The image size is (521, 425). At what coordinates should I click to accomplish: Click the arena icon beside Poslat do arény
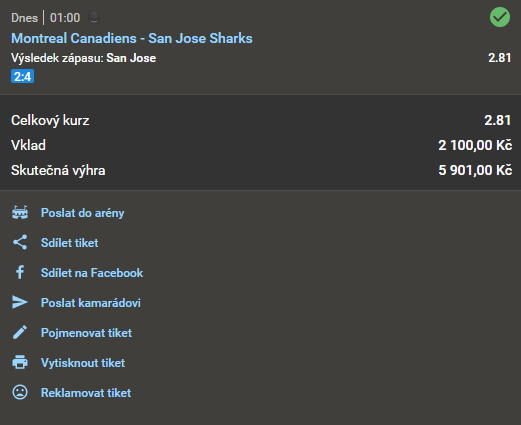click(x=20, y=212)
